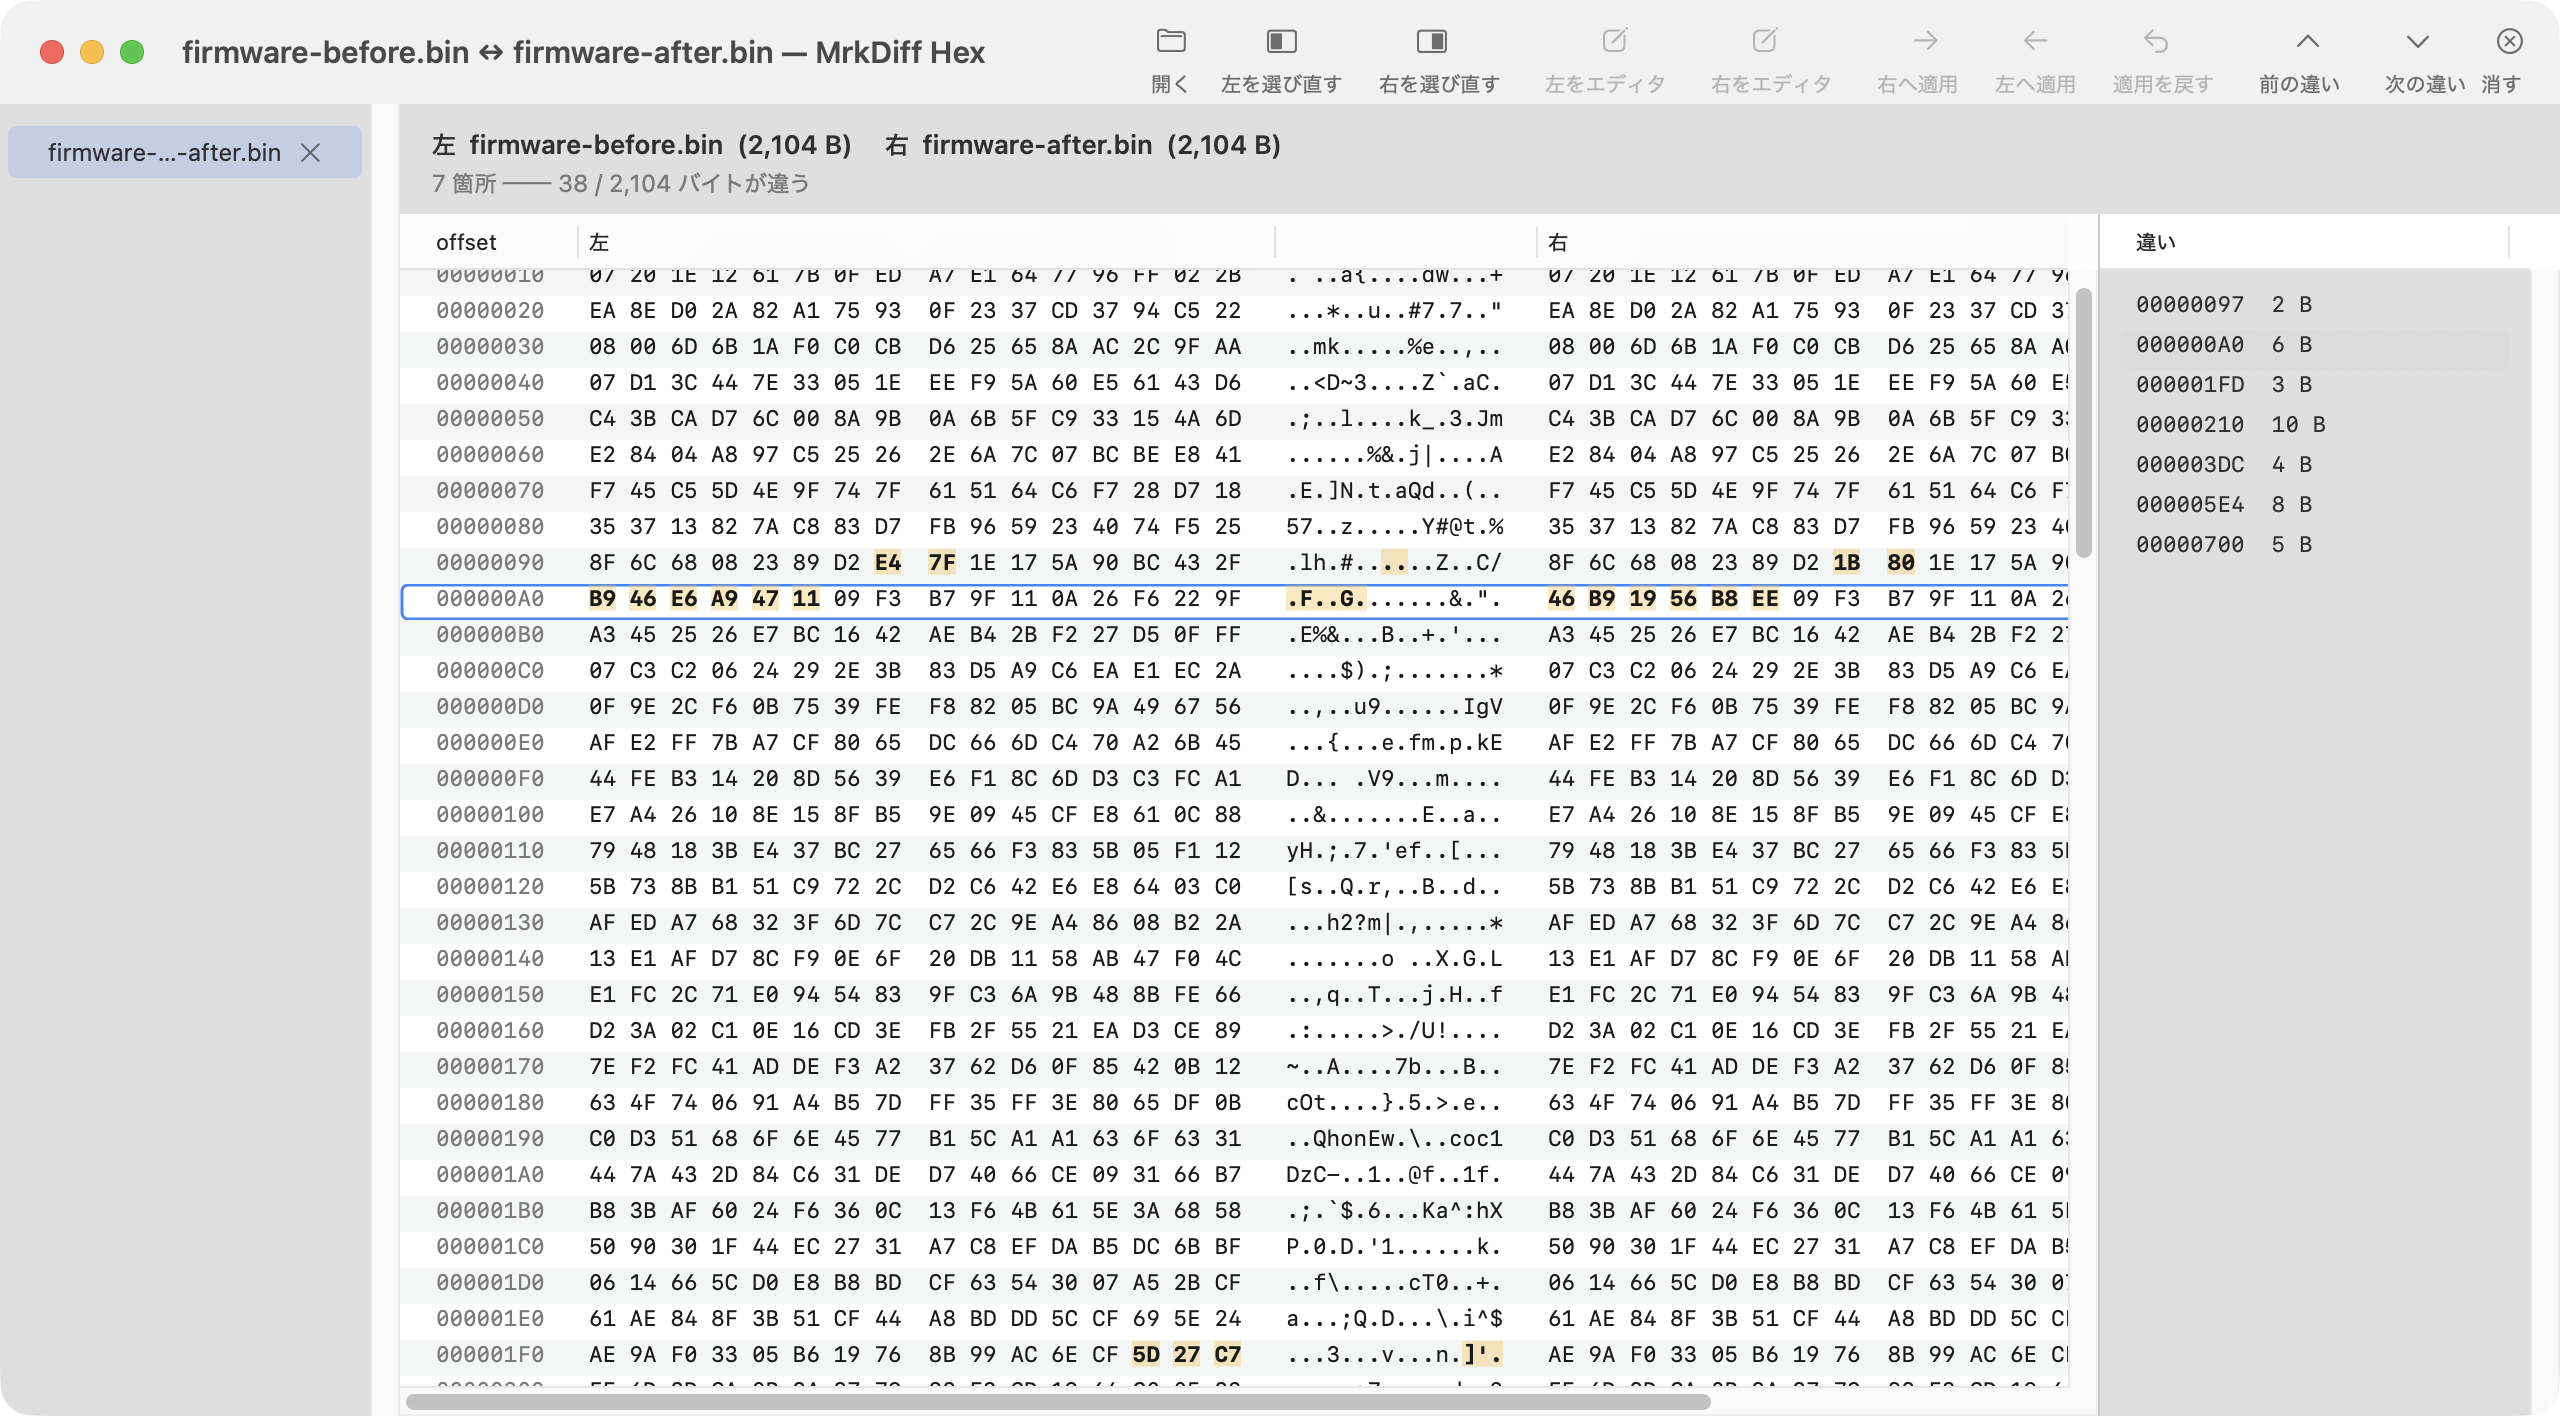Open right file in editor (右をエディタ)
The height and width of the screenshot is (1416, 2560).
coord(1770,58)
